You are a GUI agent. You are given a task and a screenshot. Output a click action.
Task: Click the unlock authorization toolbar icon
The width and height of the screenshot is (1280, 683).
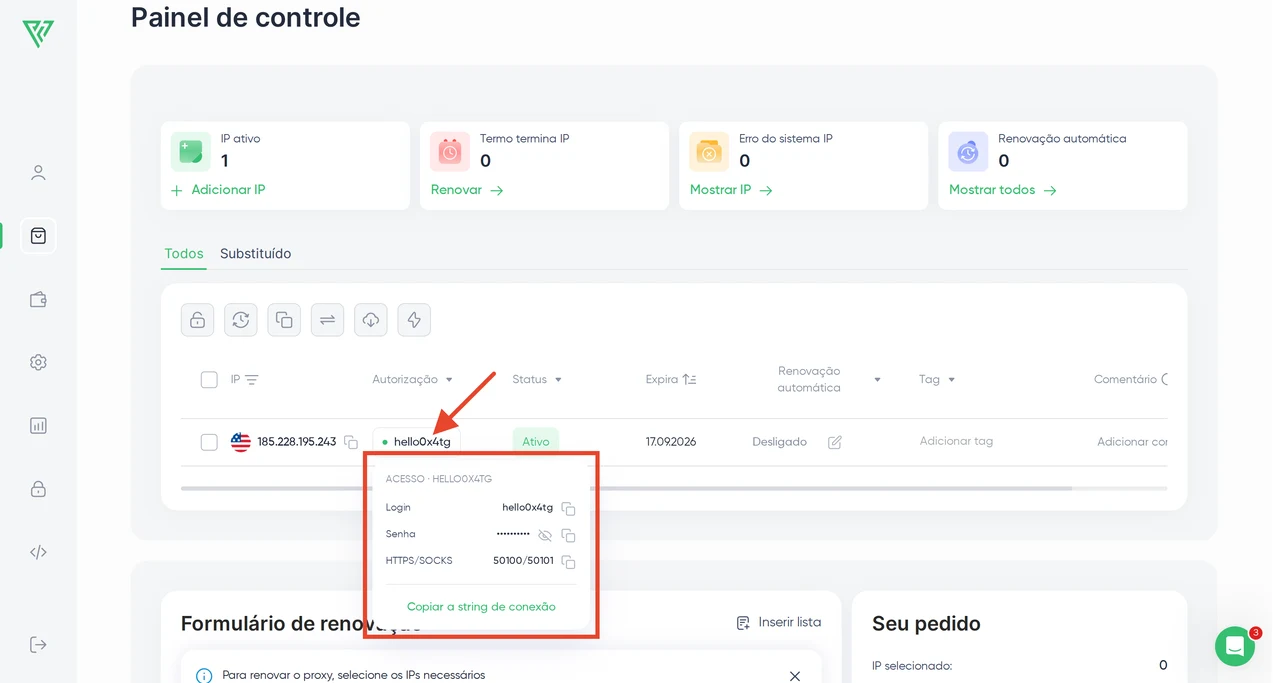click(198, 320)
